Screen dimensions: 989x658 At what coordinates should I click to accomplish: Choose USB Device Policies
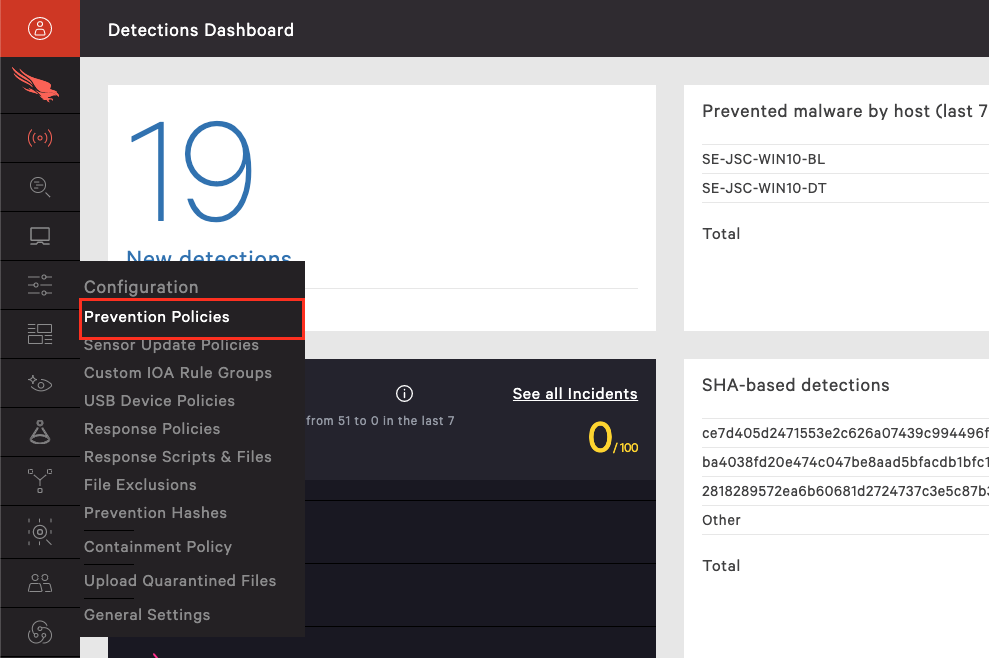(160, 401)
